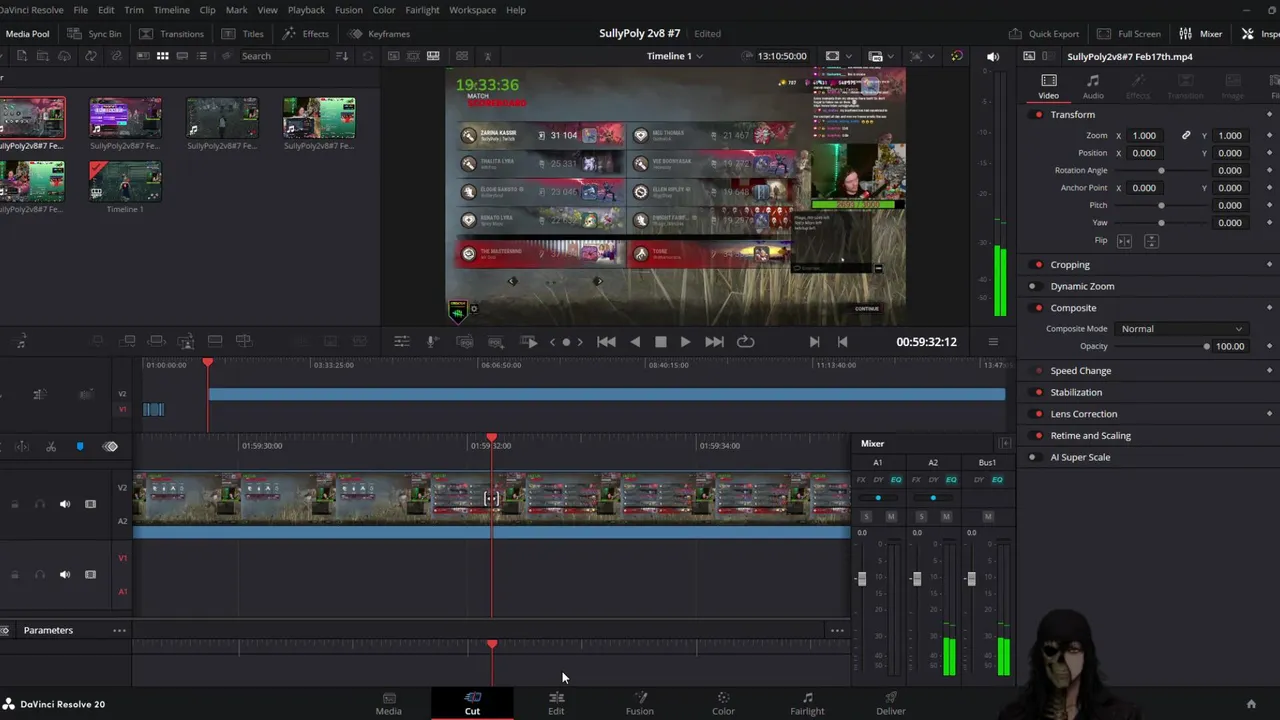This screenshot has width=1280, height=720.
Task: Adjust the Rotation Angle slider handle
Action: click(x=1161, y=171)
